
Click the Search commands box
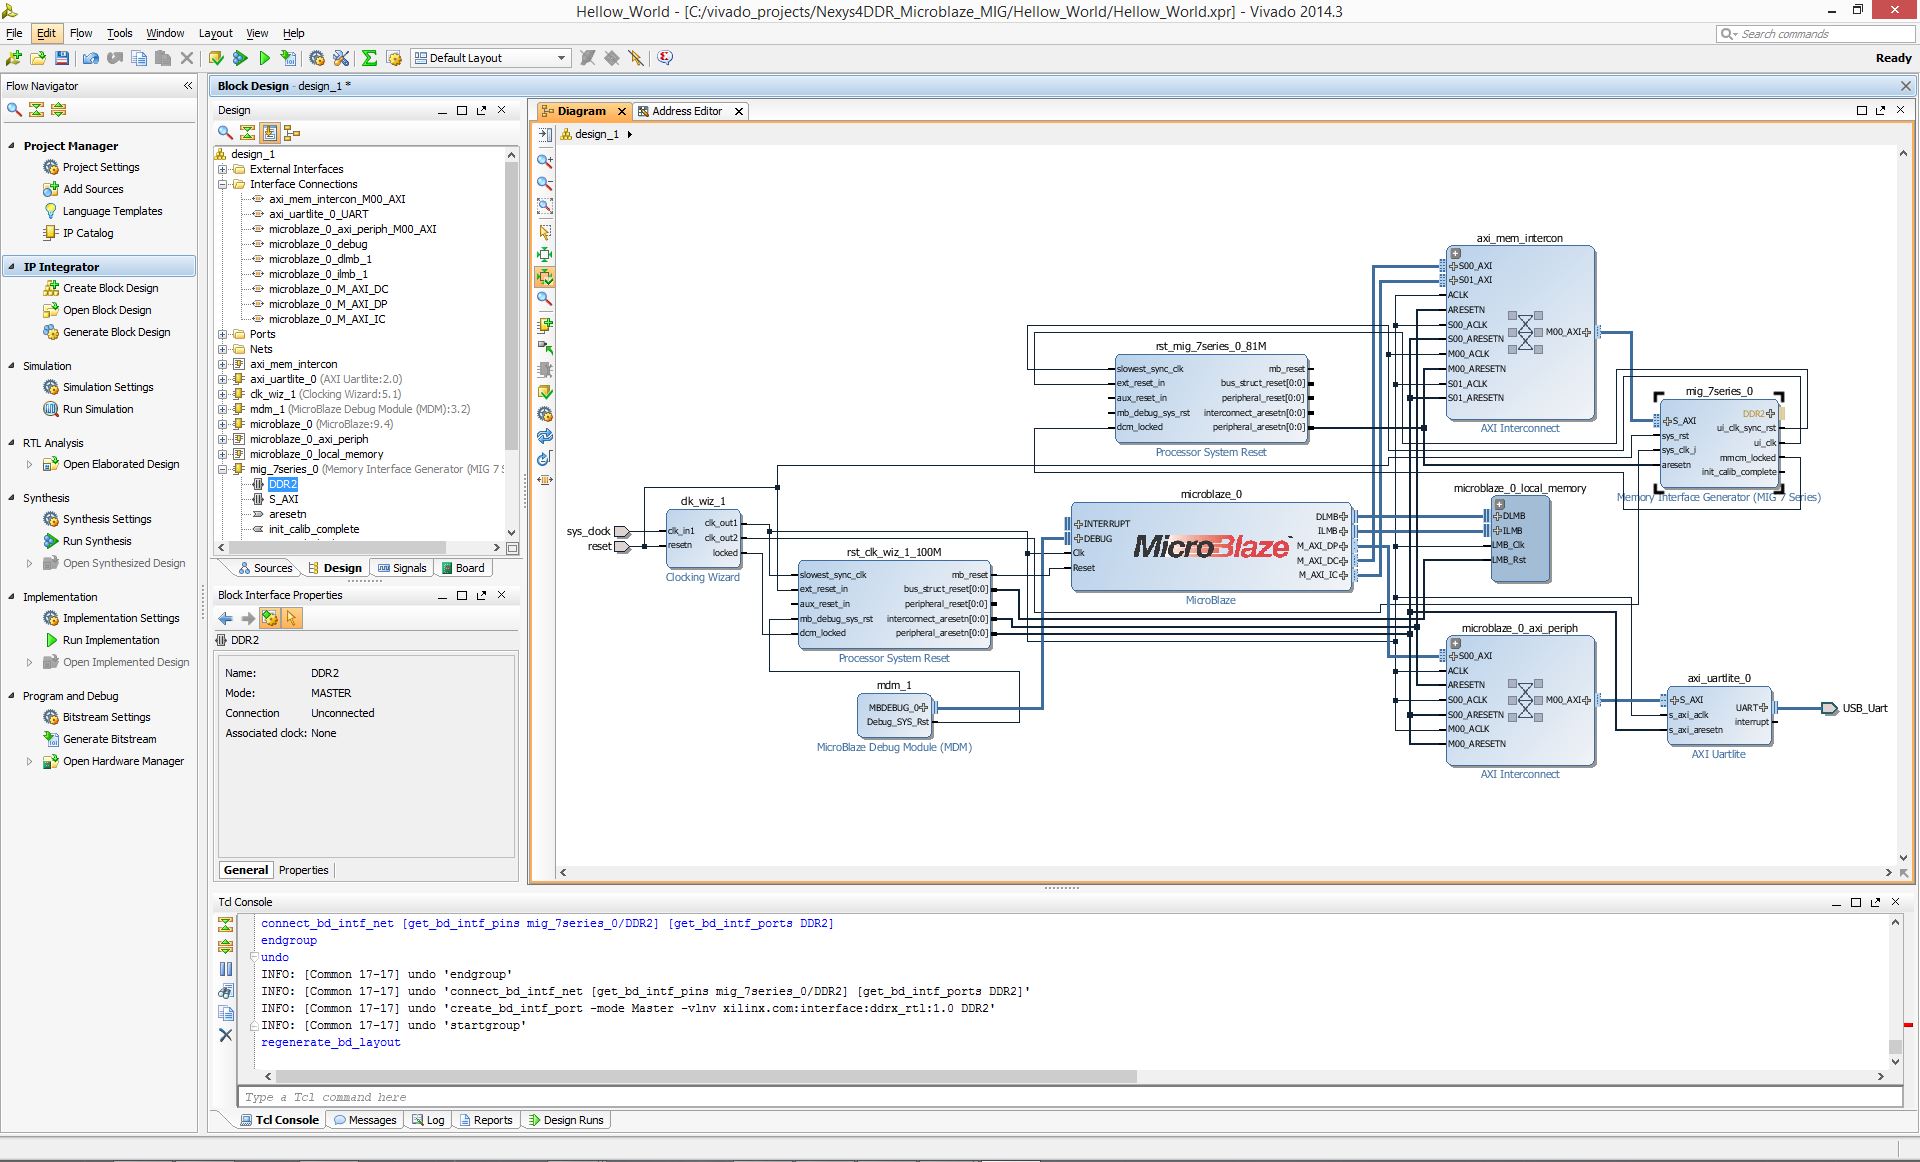click(1815, 34)
